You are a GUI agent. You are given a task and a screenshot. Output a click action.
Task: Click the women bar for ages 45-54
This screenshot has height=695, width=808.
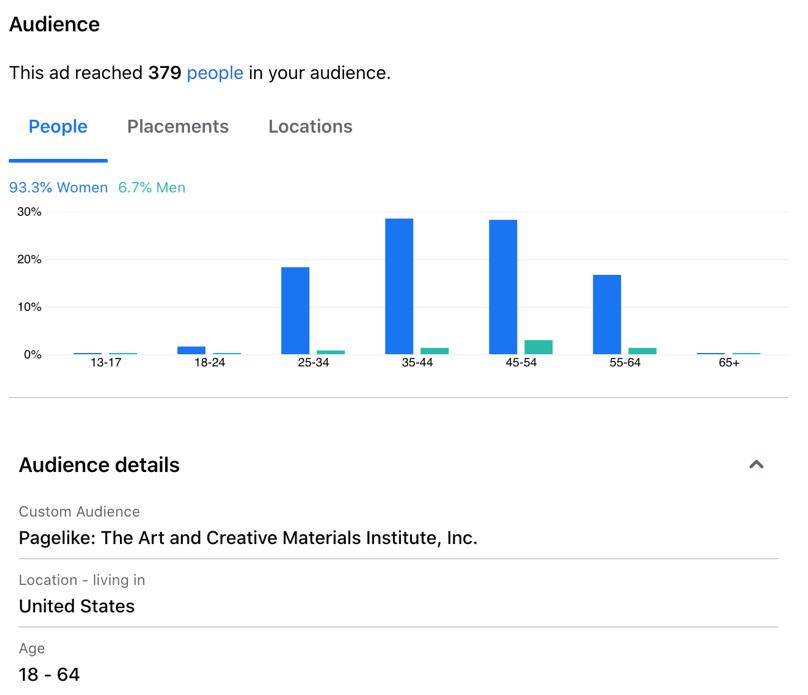[503, 287]
